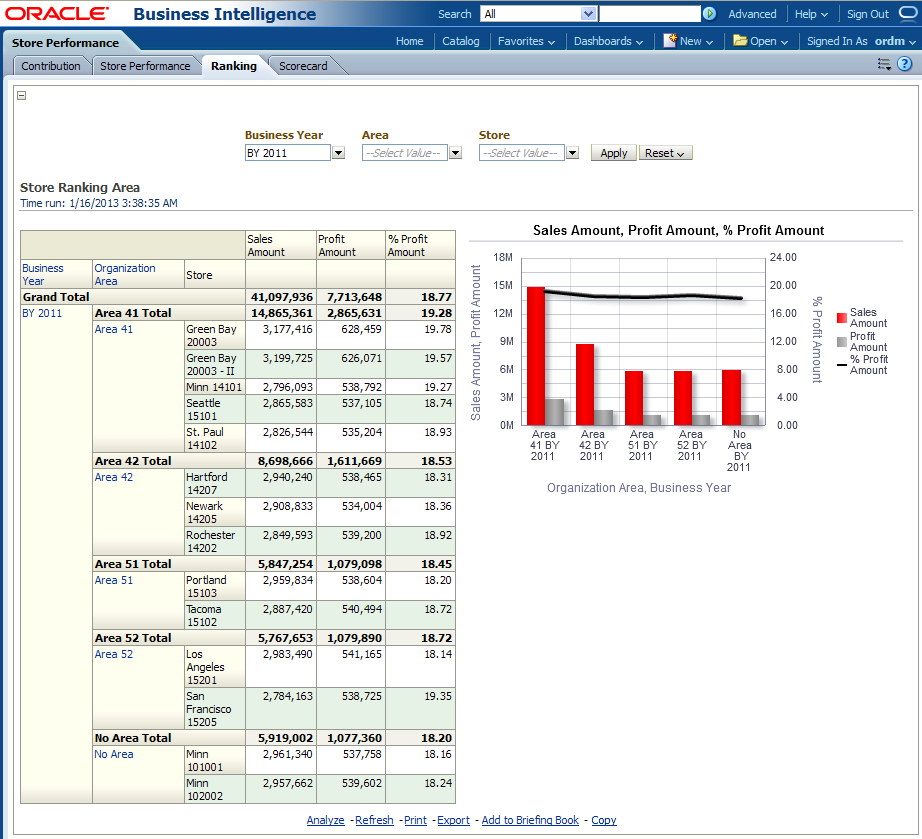
Task: Click the Oracle logo
Action: (x=58, y=14)
